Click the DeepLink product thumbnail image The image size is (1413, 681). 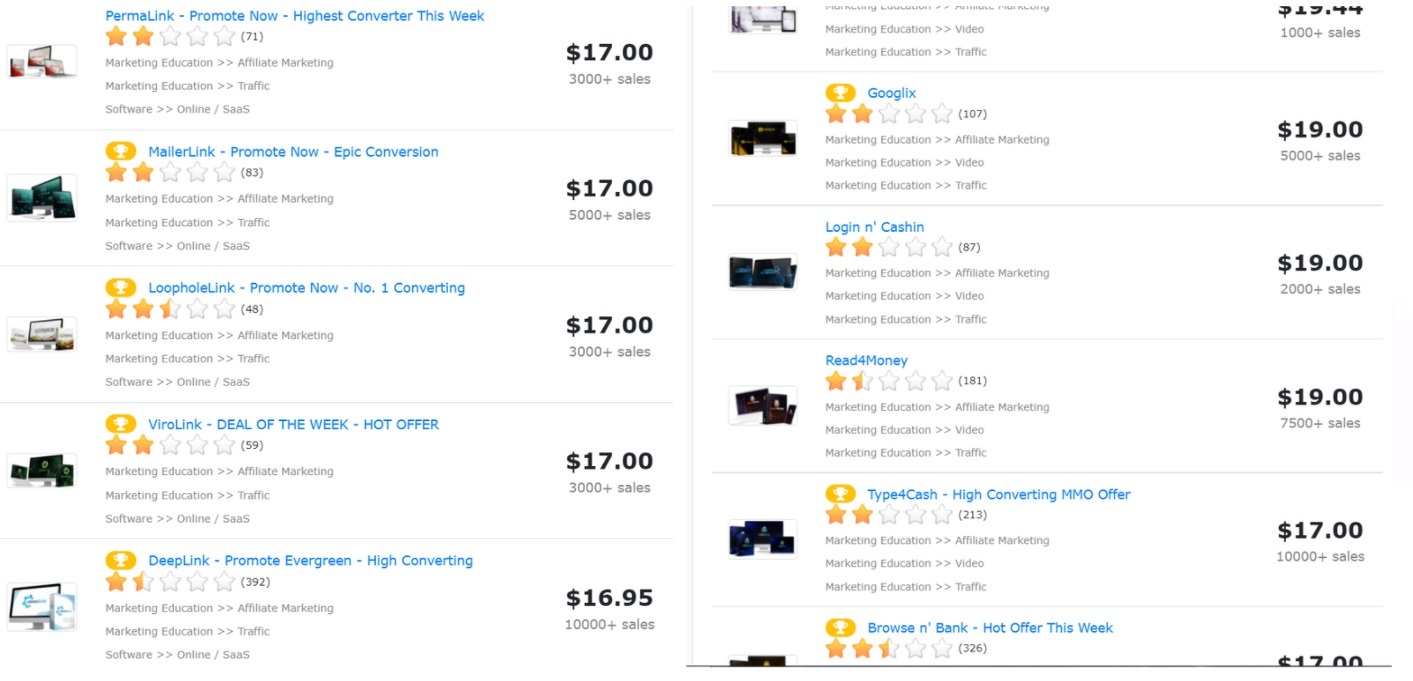tap(42, 607)
